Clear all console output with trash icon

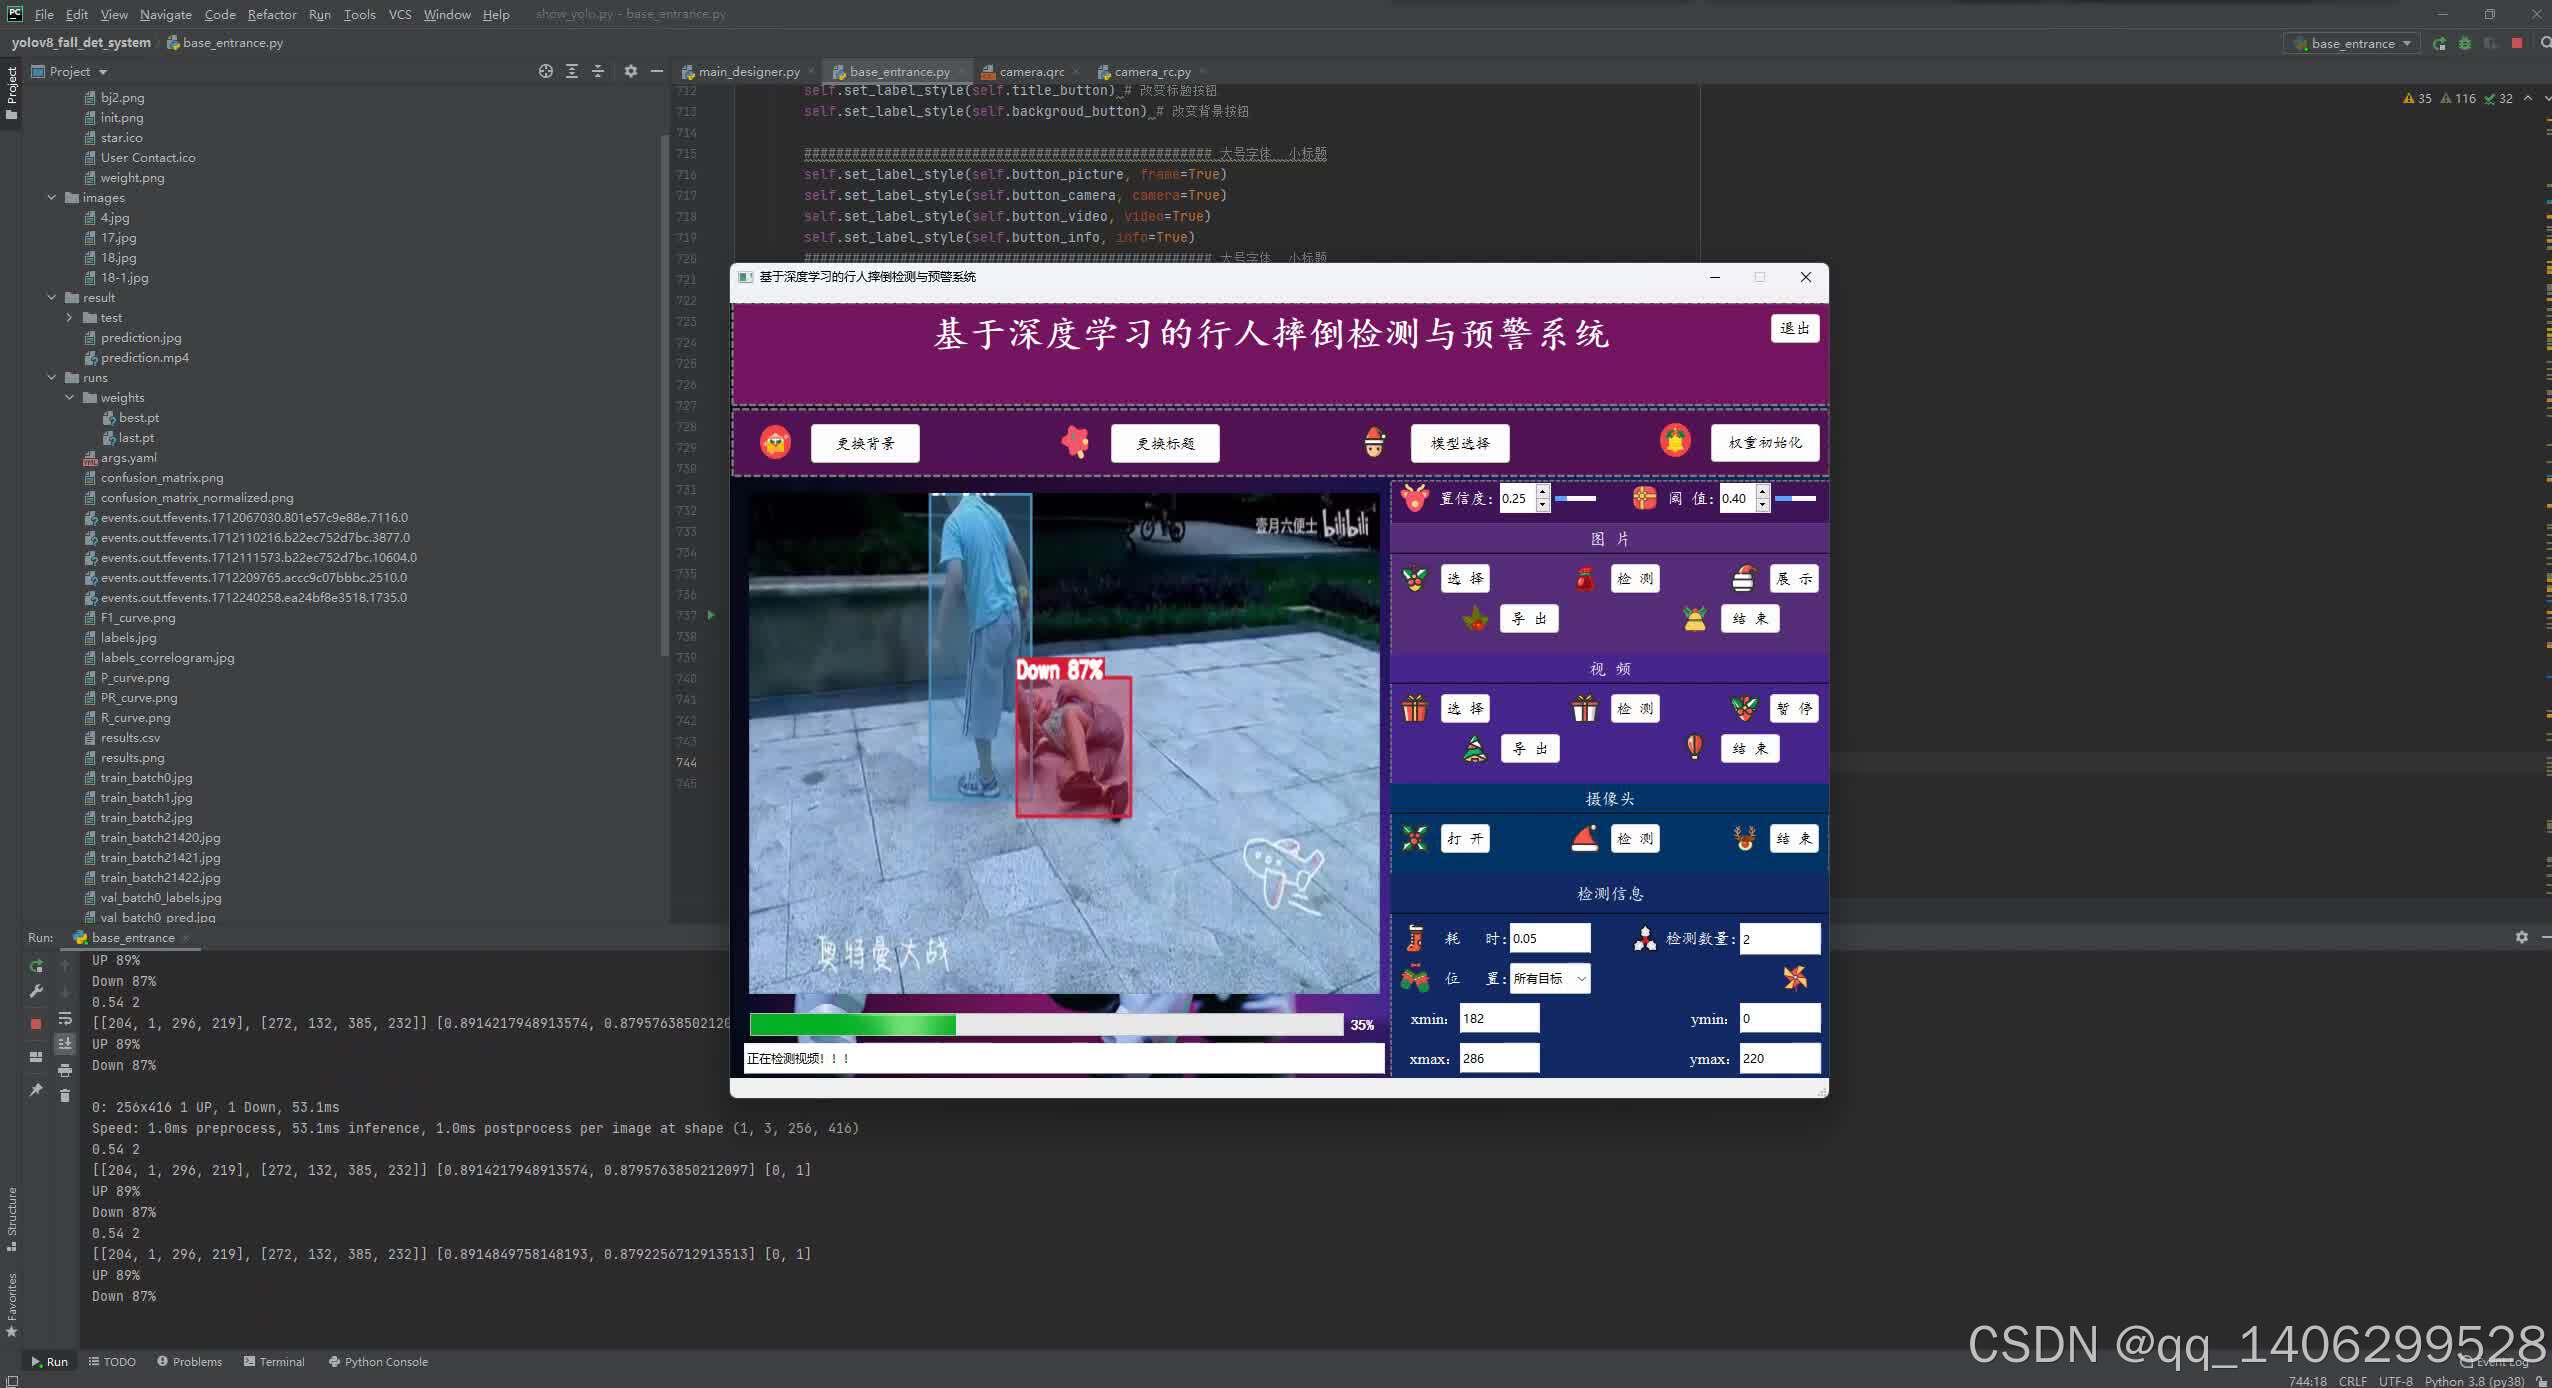[65, 1096]
